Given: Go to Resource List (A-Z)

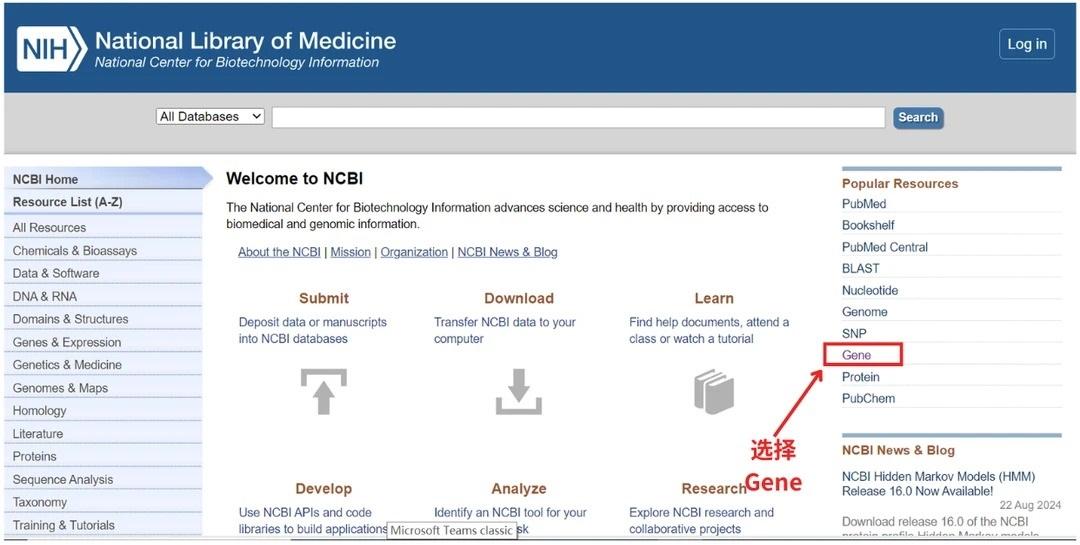Looking at the screenshot, I should click(x=67, y=202).
